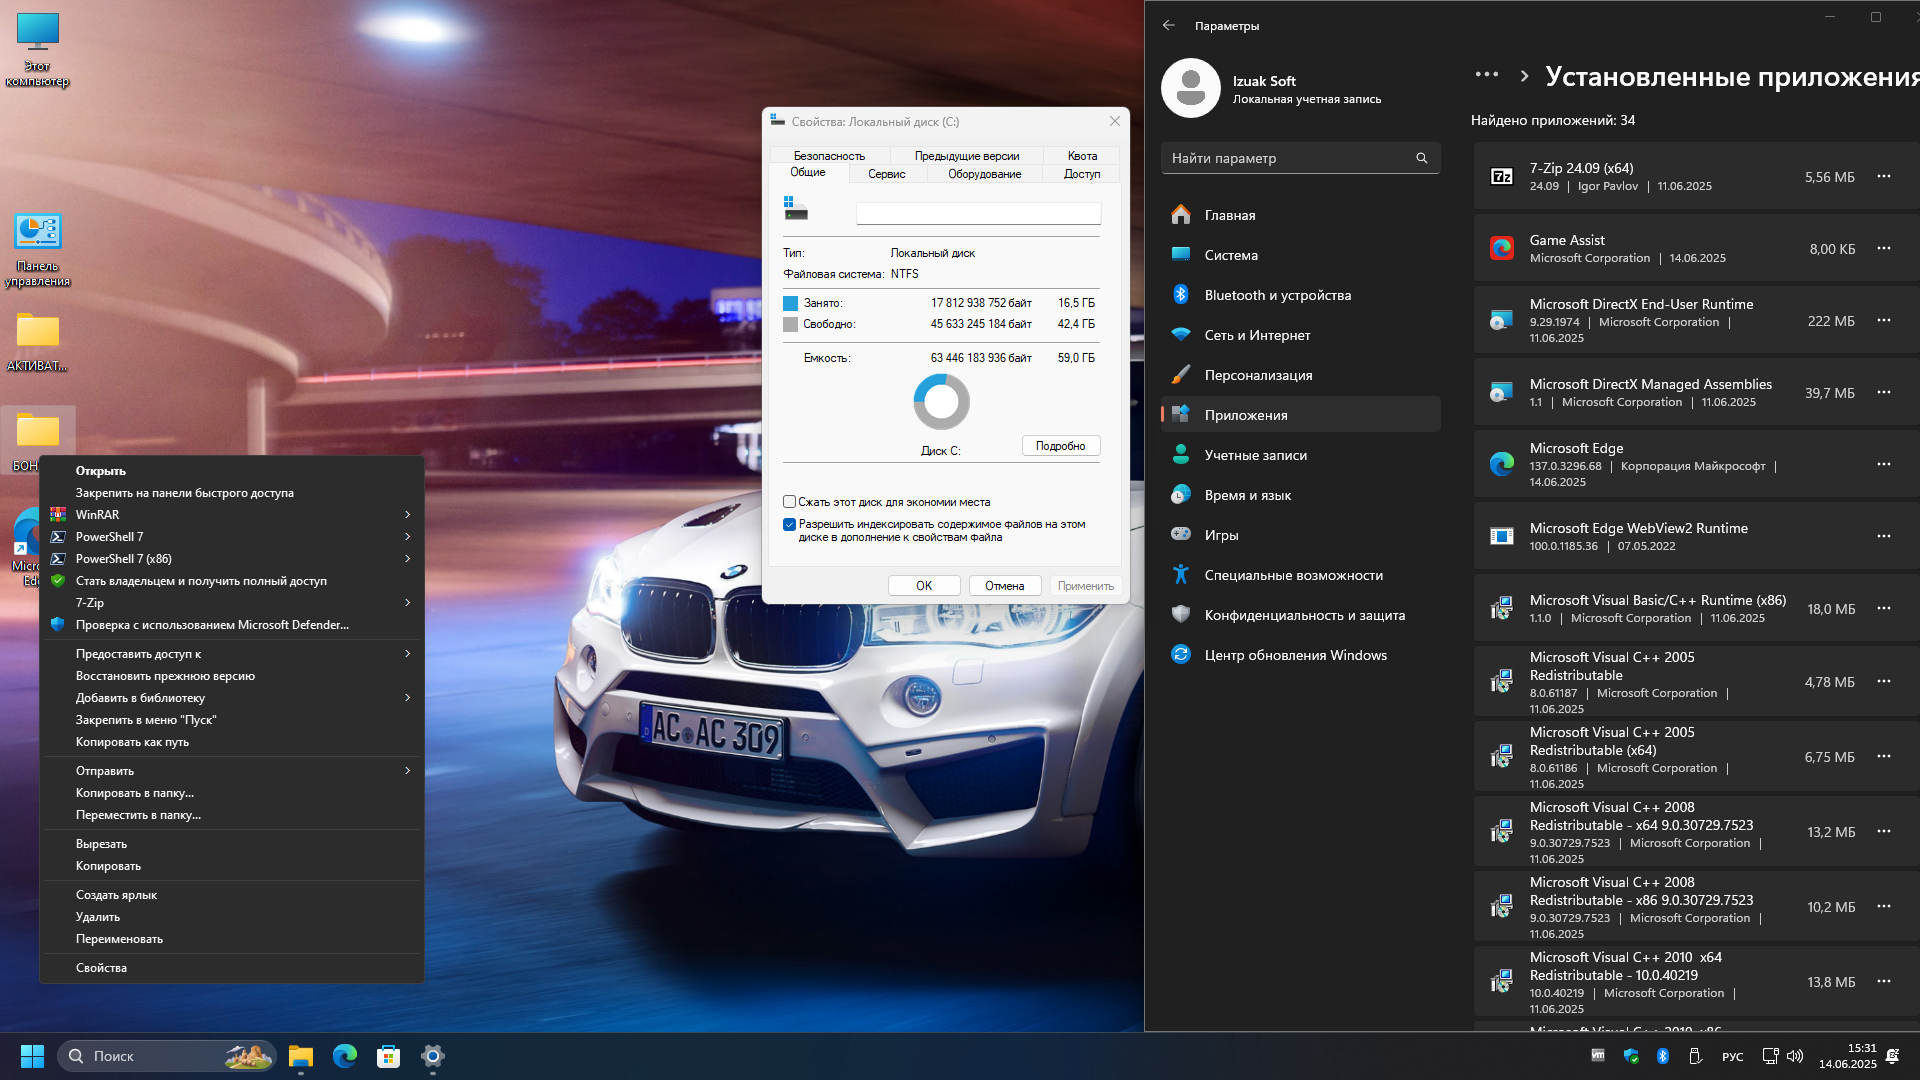Click OK in disk properties dialog

[924, 586]
